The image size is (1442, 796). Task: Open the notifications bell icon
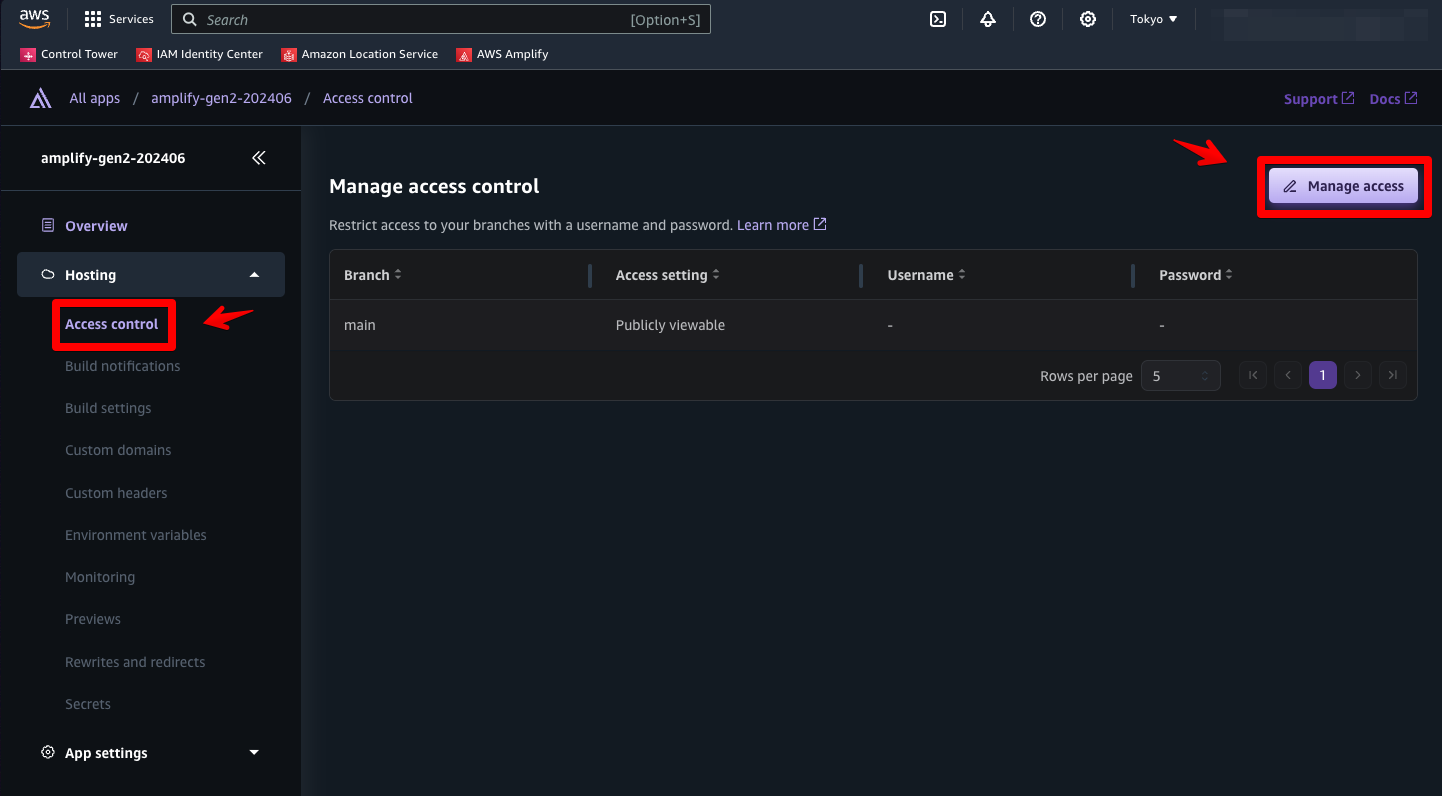988,19
